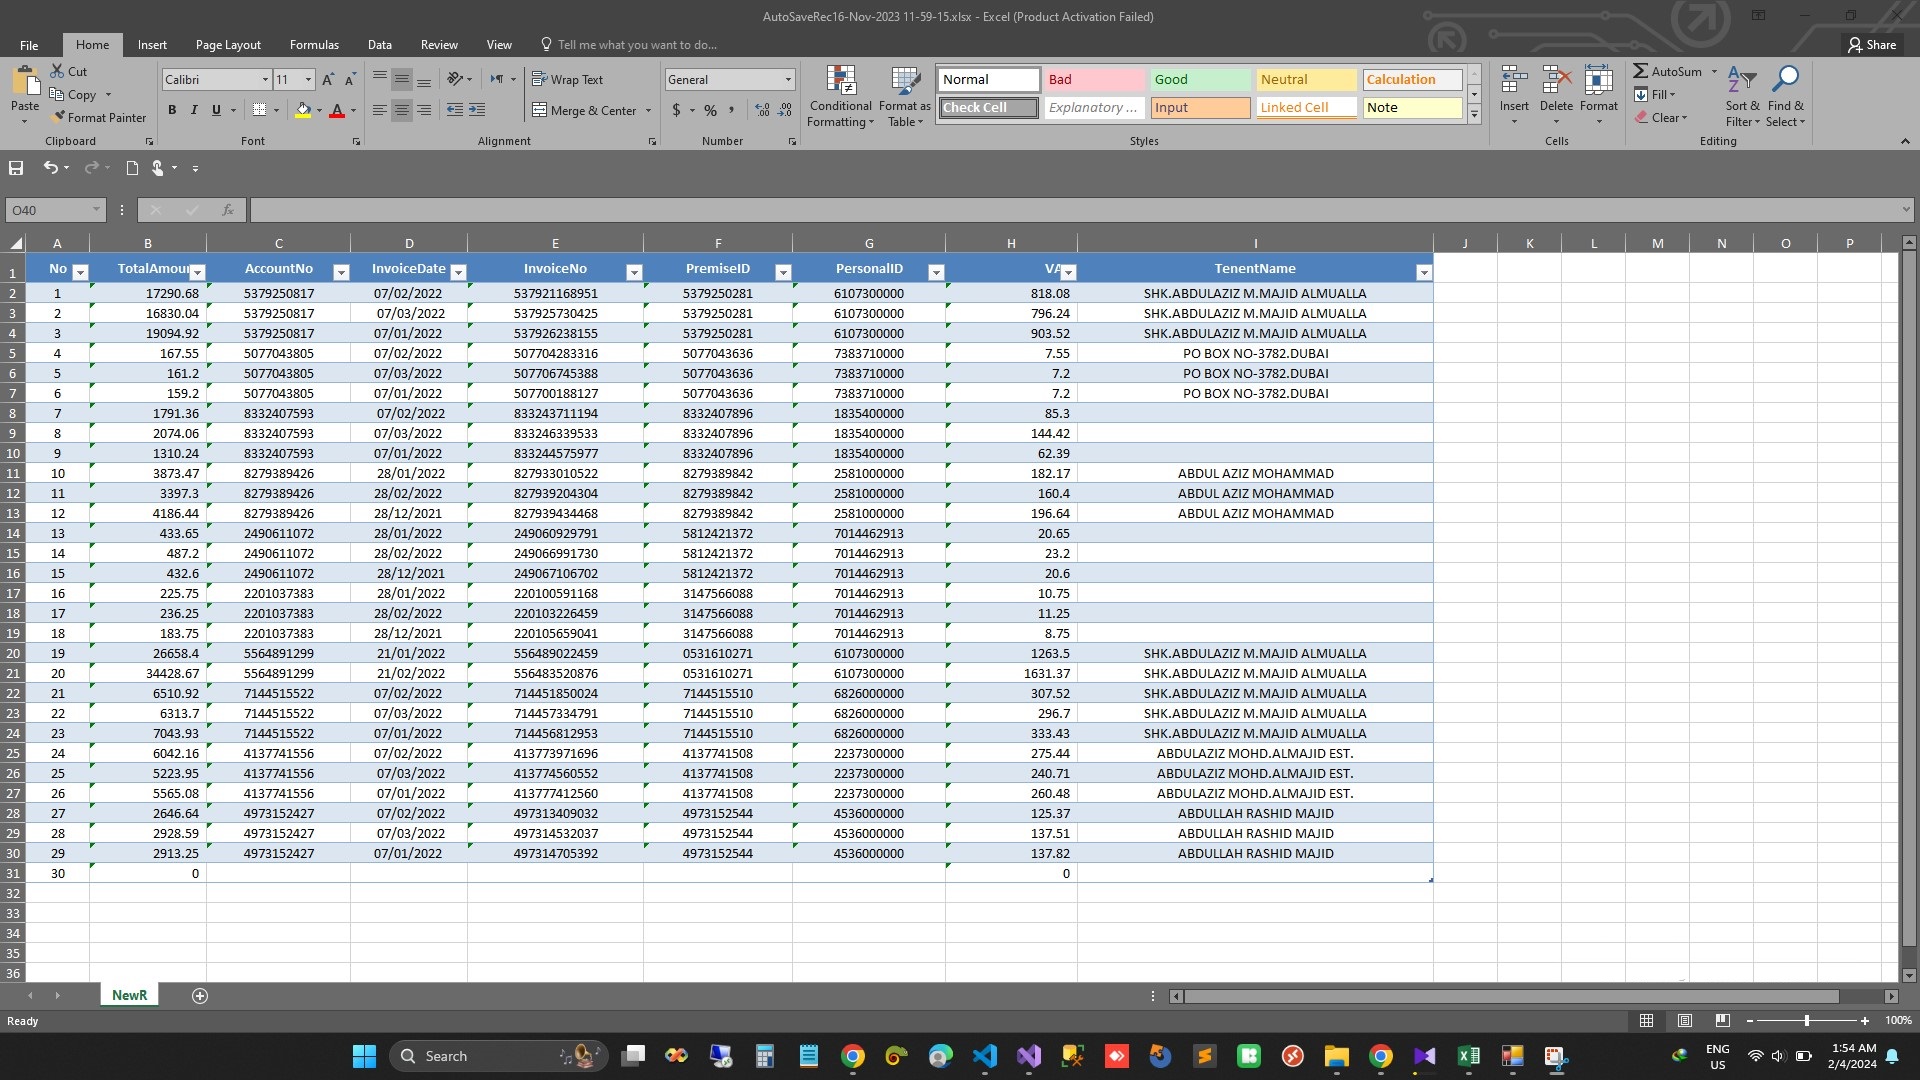Click the Fill Color yellow swatch
This screenshot has width=1920, height=1080.
point(303,110)
